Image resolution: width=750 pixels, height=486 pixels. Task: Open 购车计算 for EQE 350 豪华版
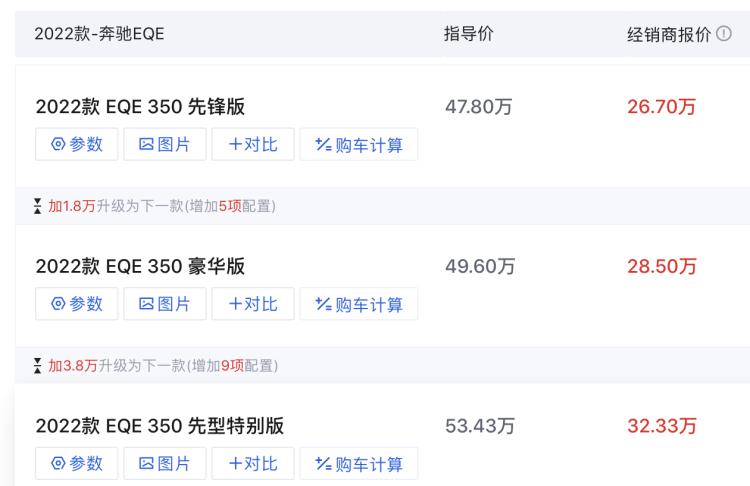pos(358,304)
